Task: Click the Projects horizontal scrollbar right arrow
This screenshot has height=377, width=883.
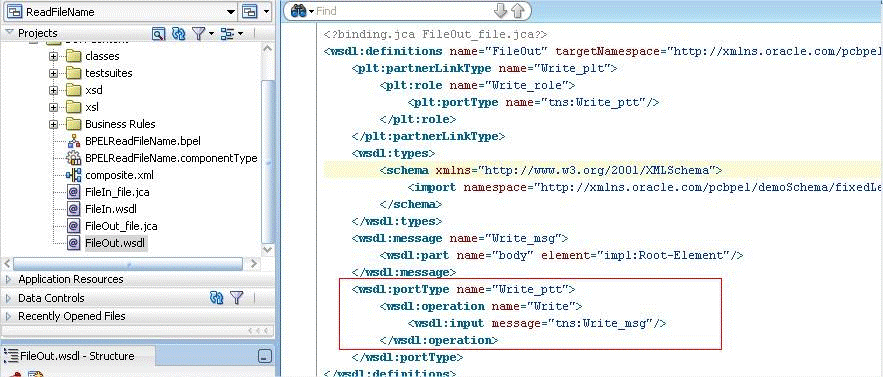Action: (253, 264)
